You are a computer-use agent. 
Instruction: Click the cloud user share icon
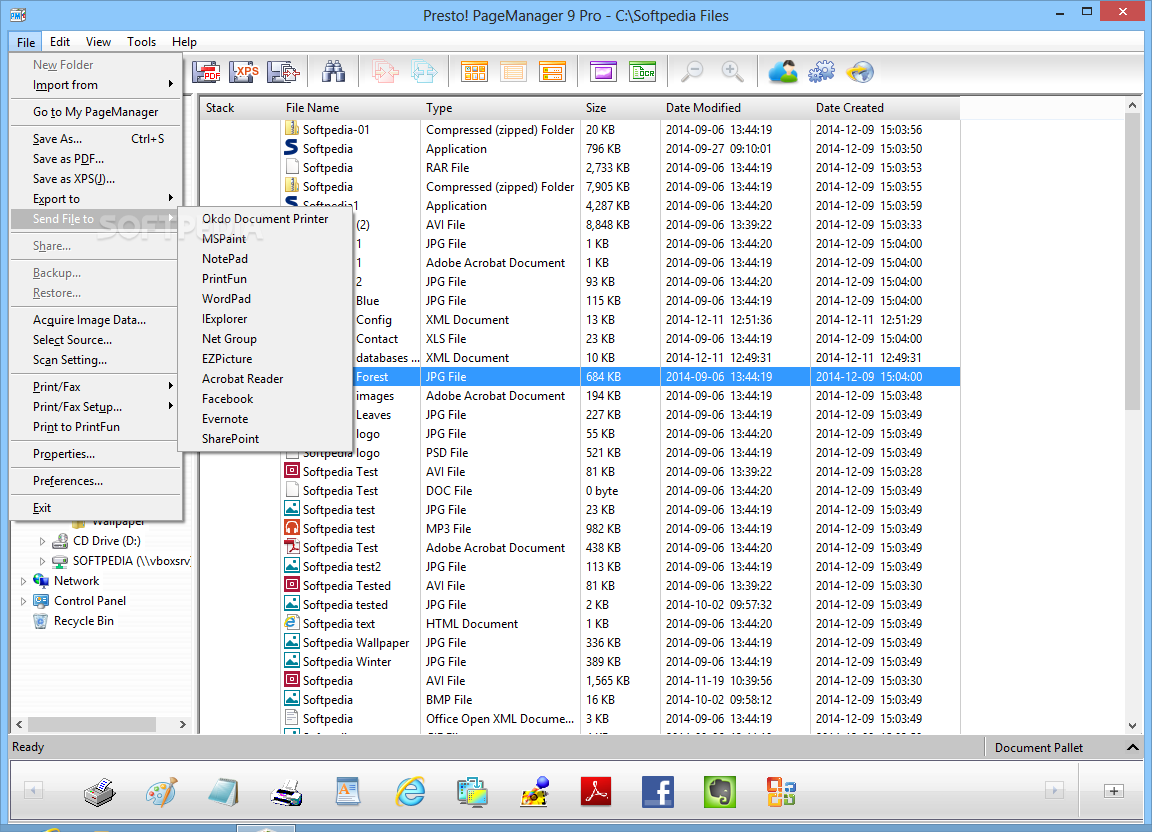pos(783,71)
